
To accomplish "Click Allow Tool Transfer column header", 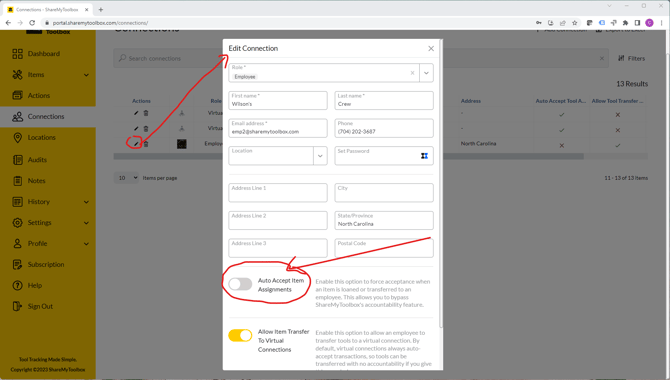I will pyautogui.click(x=617, y=101).
